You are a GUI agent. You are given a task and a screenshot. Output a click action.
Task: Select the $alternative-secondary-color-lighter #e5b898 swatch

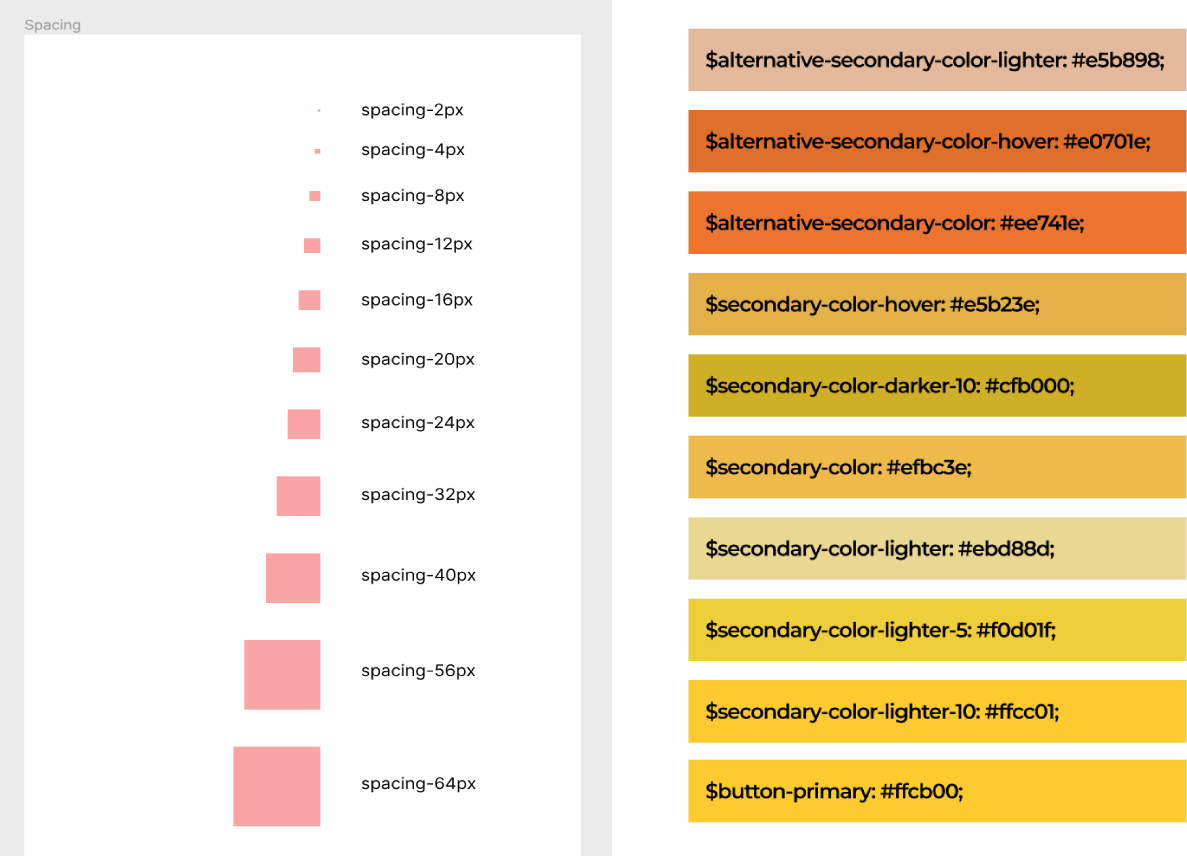pos(937,60)
